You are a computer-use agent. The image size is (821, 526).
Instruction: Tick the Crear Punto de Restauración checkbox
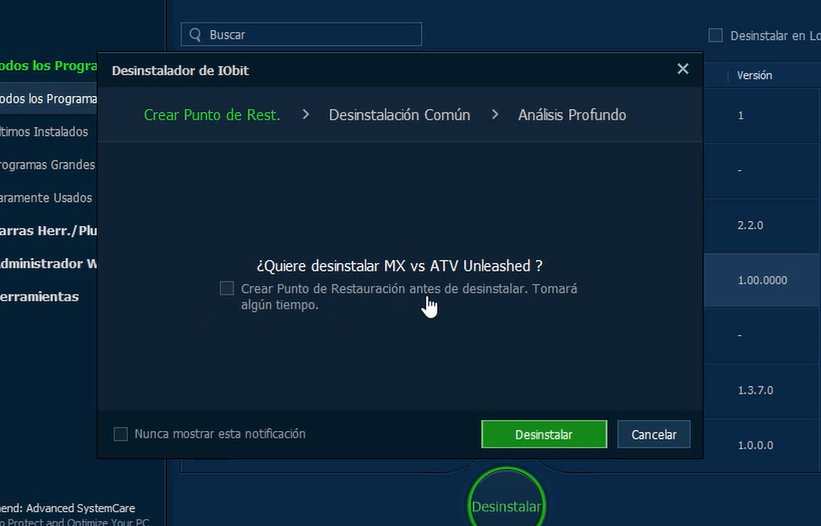tap(227, 288)
